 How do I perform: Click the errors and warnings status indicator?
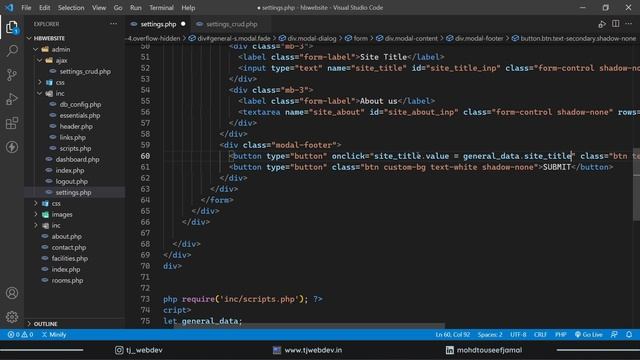click(20, 335)
